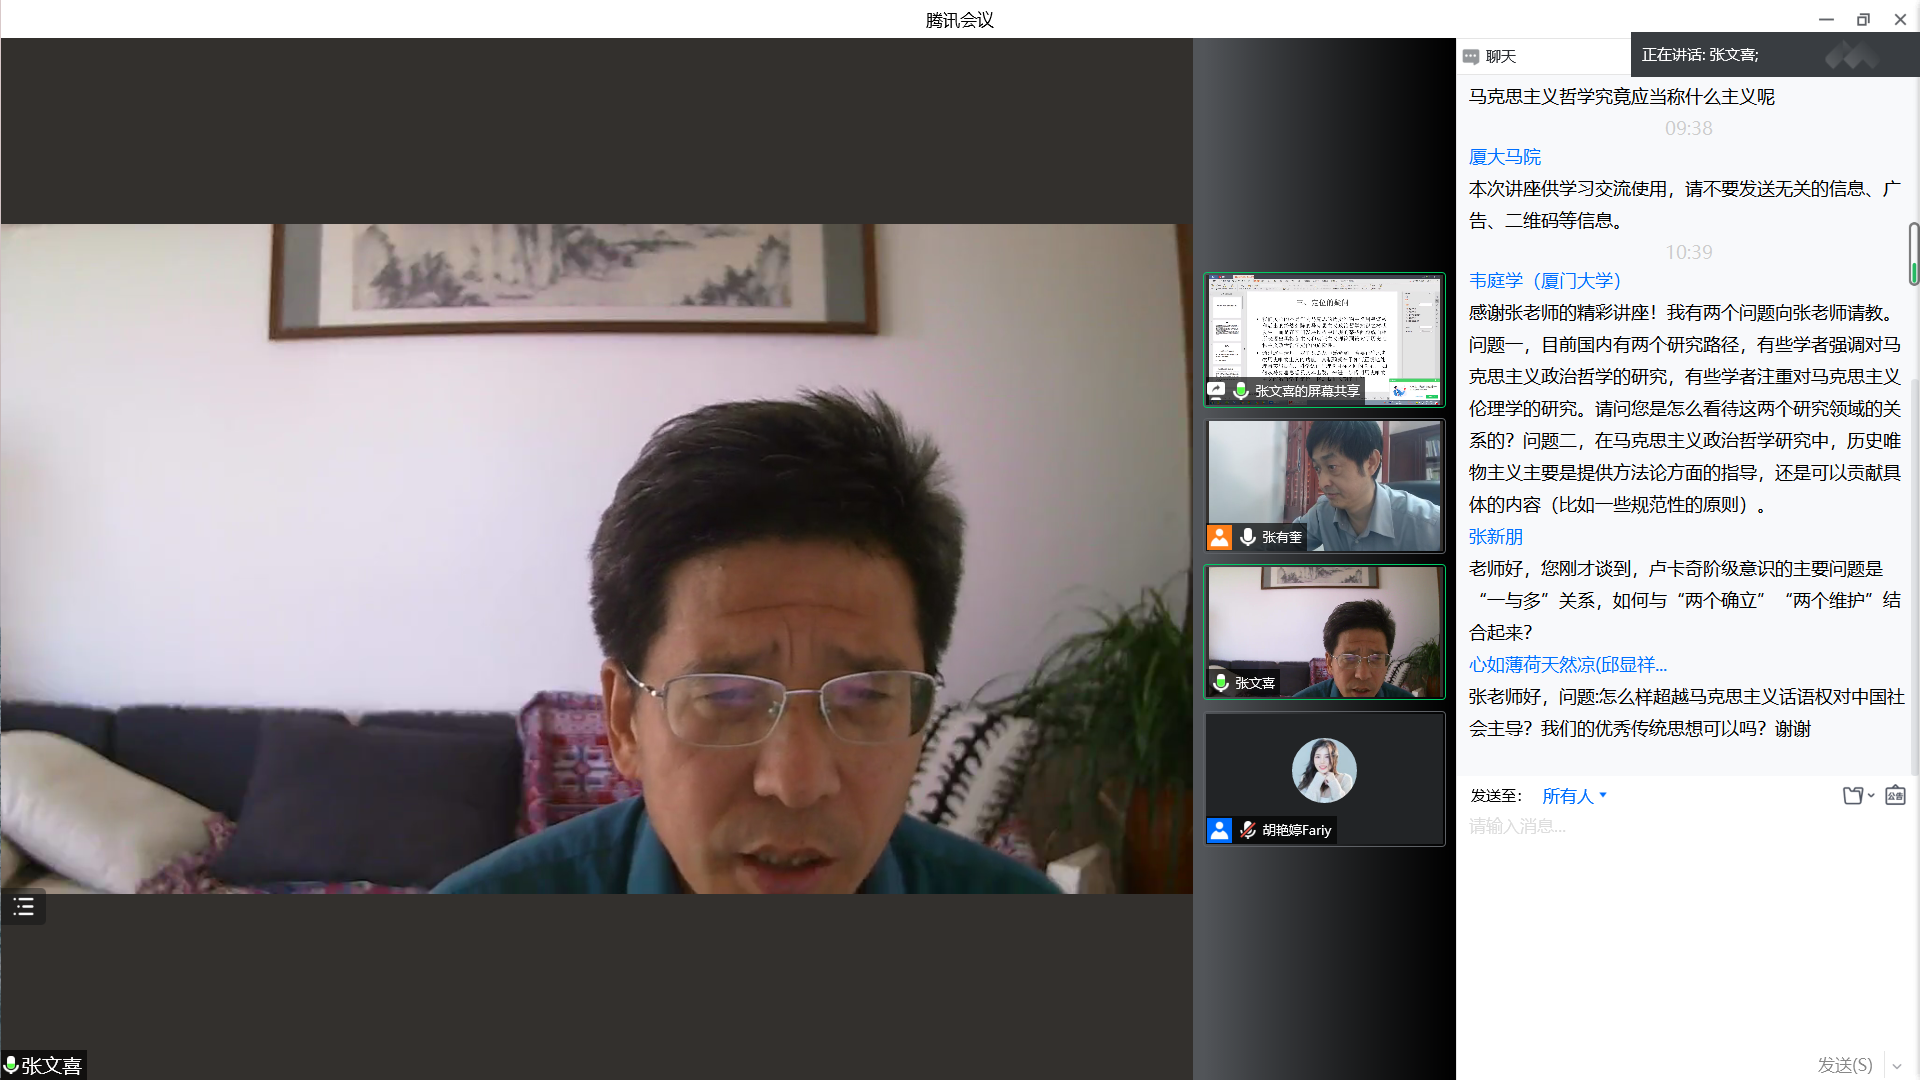Click the blue user icon on 胡艳婷Fariy's tile
The height and width of the screenshot is (1080, 1920).
click(x=1219, y=830)
